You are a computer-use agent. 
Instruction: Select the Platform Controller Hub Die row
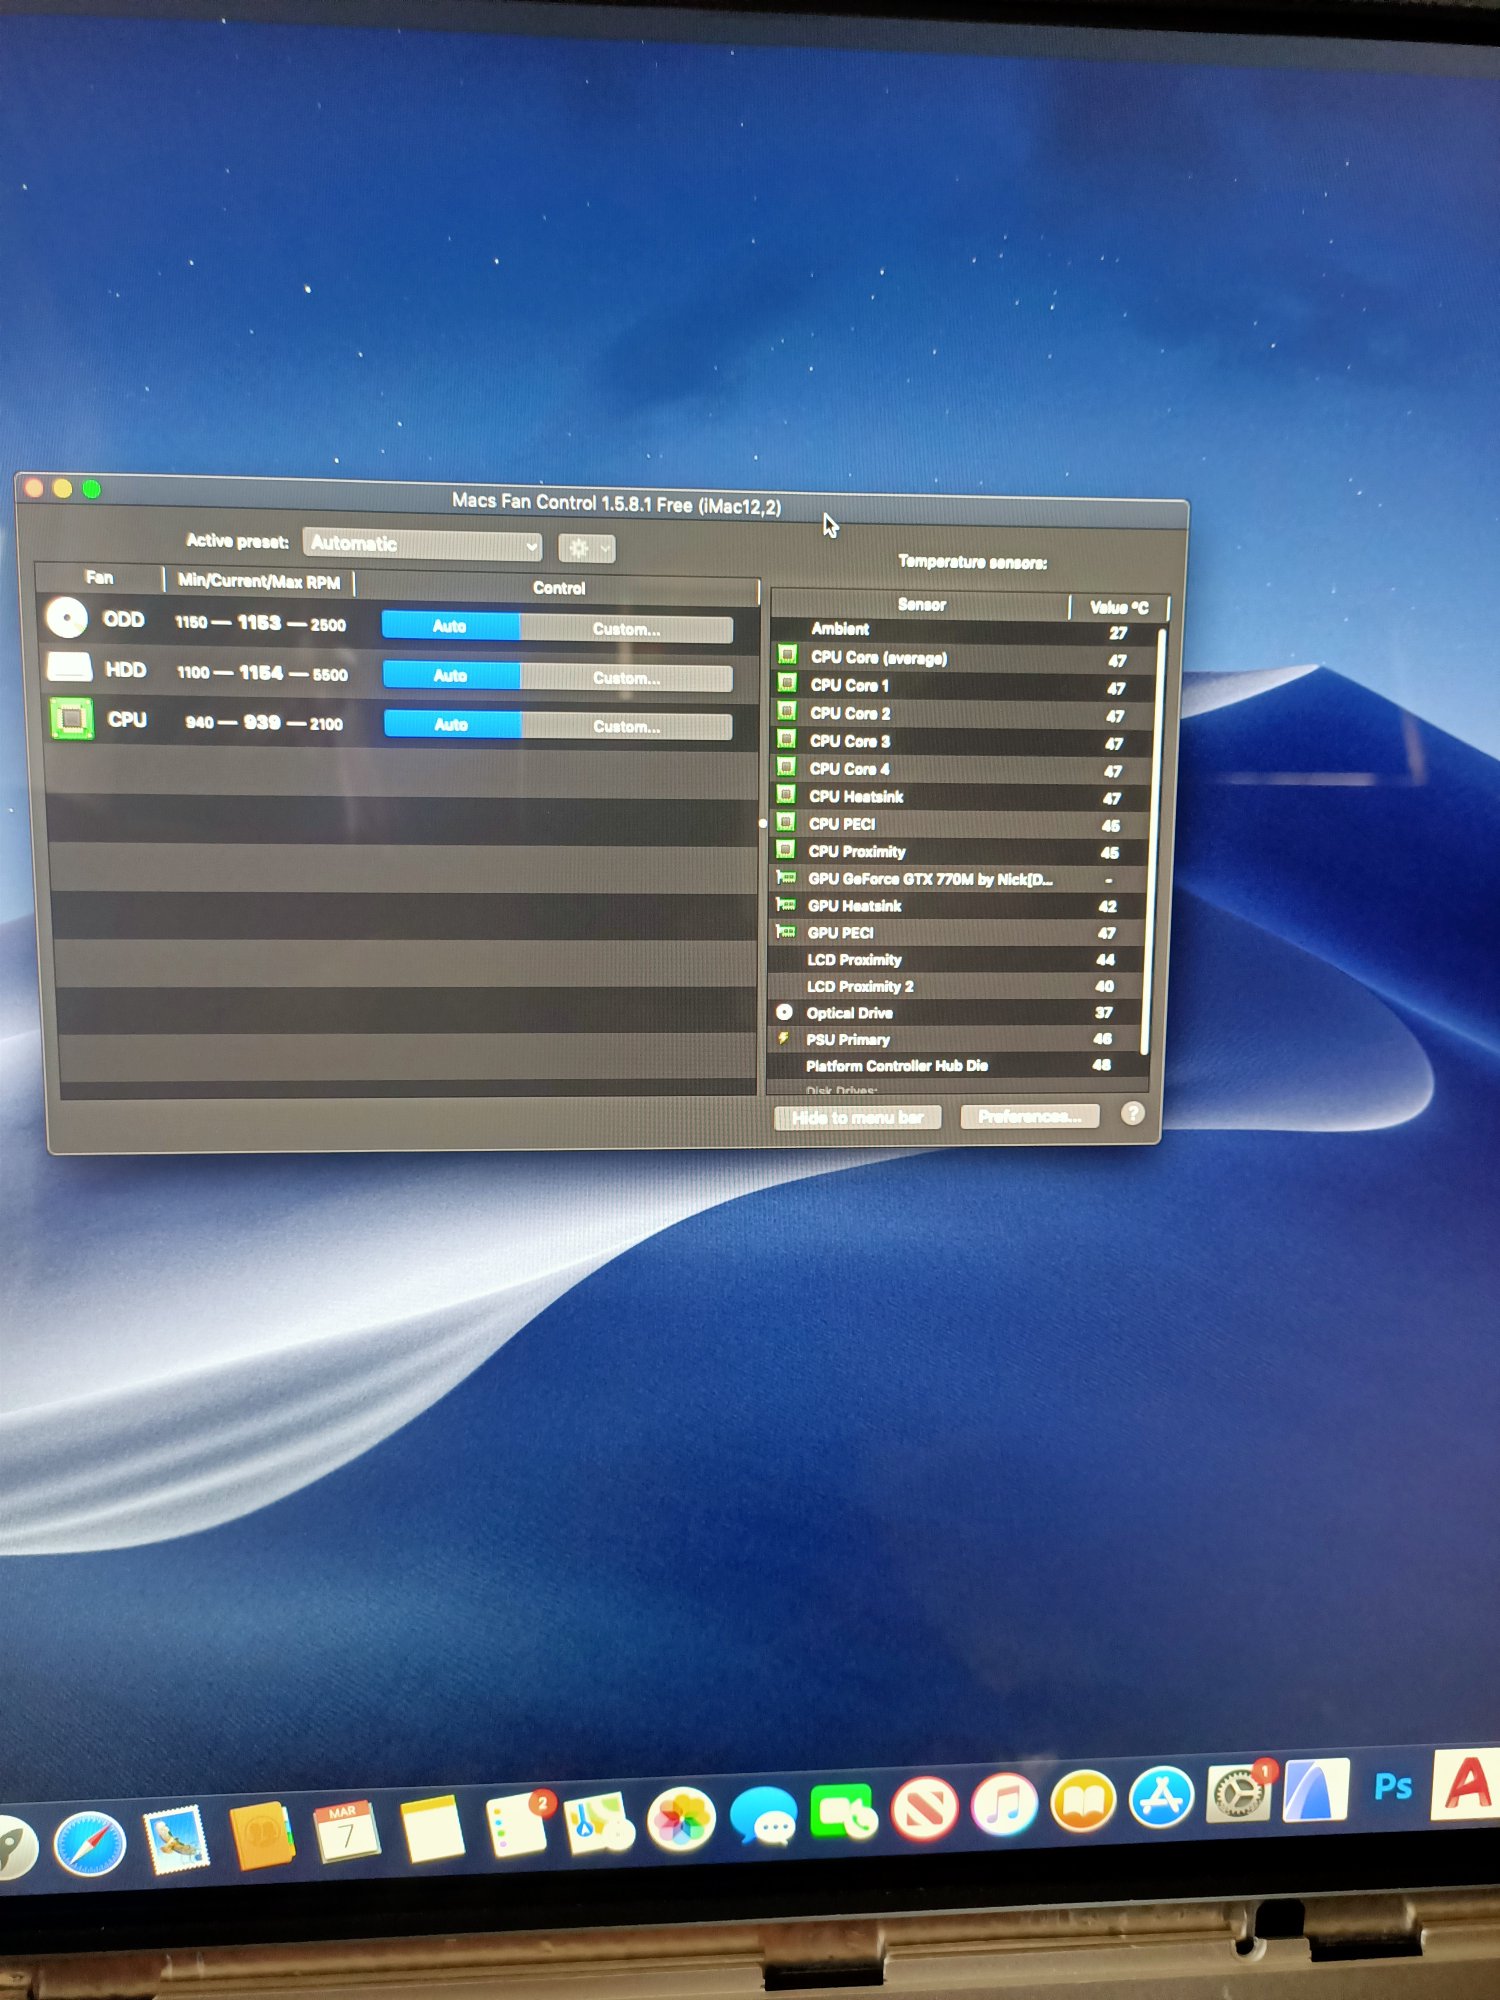click(x=956, y=1066)
